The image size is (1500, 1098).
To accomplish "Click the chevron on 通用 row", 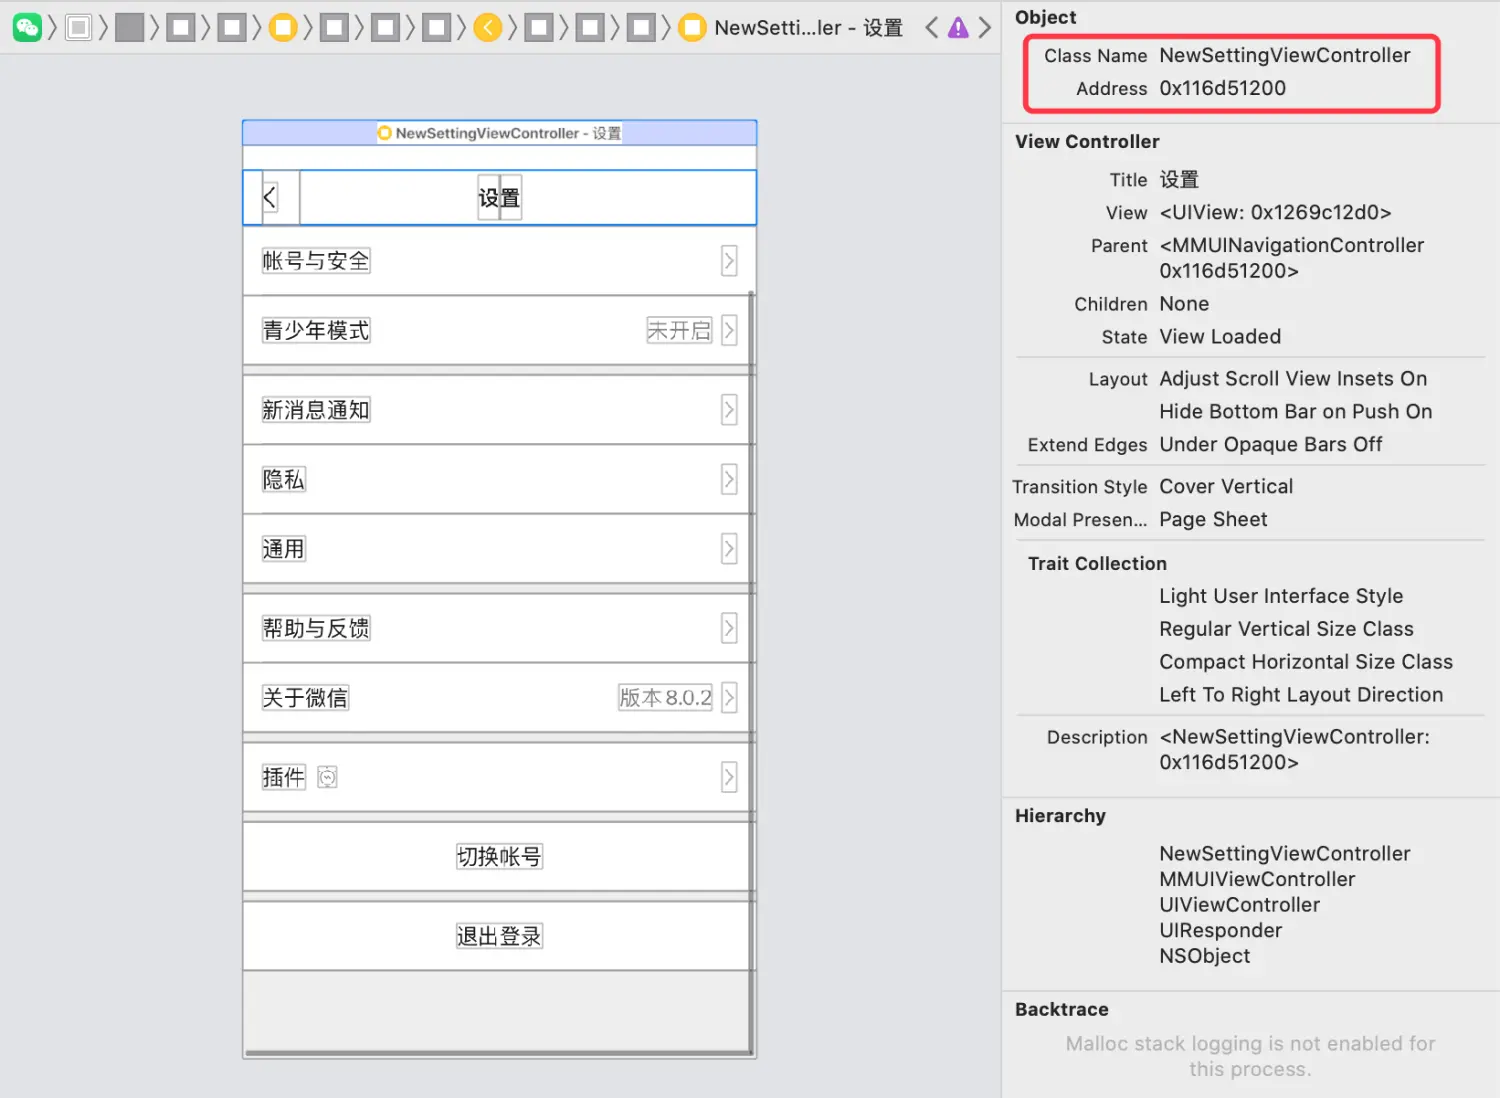I will [729, 549].
